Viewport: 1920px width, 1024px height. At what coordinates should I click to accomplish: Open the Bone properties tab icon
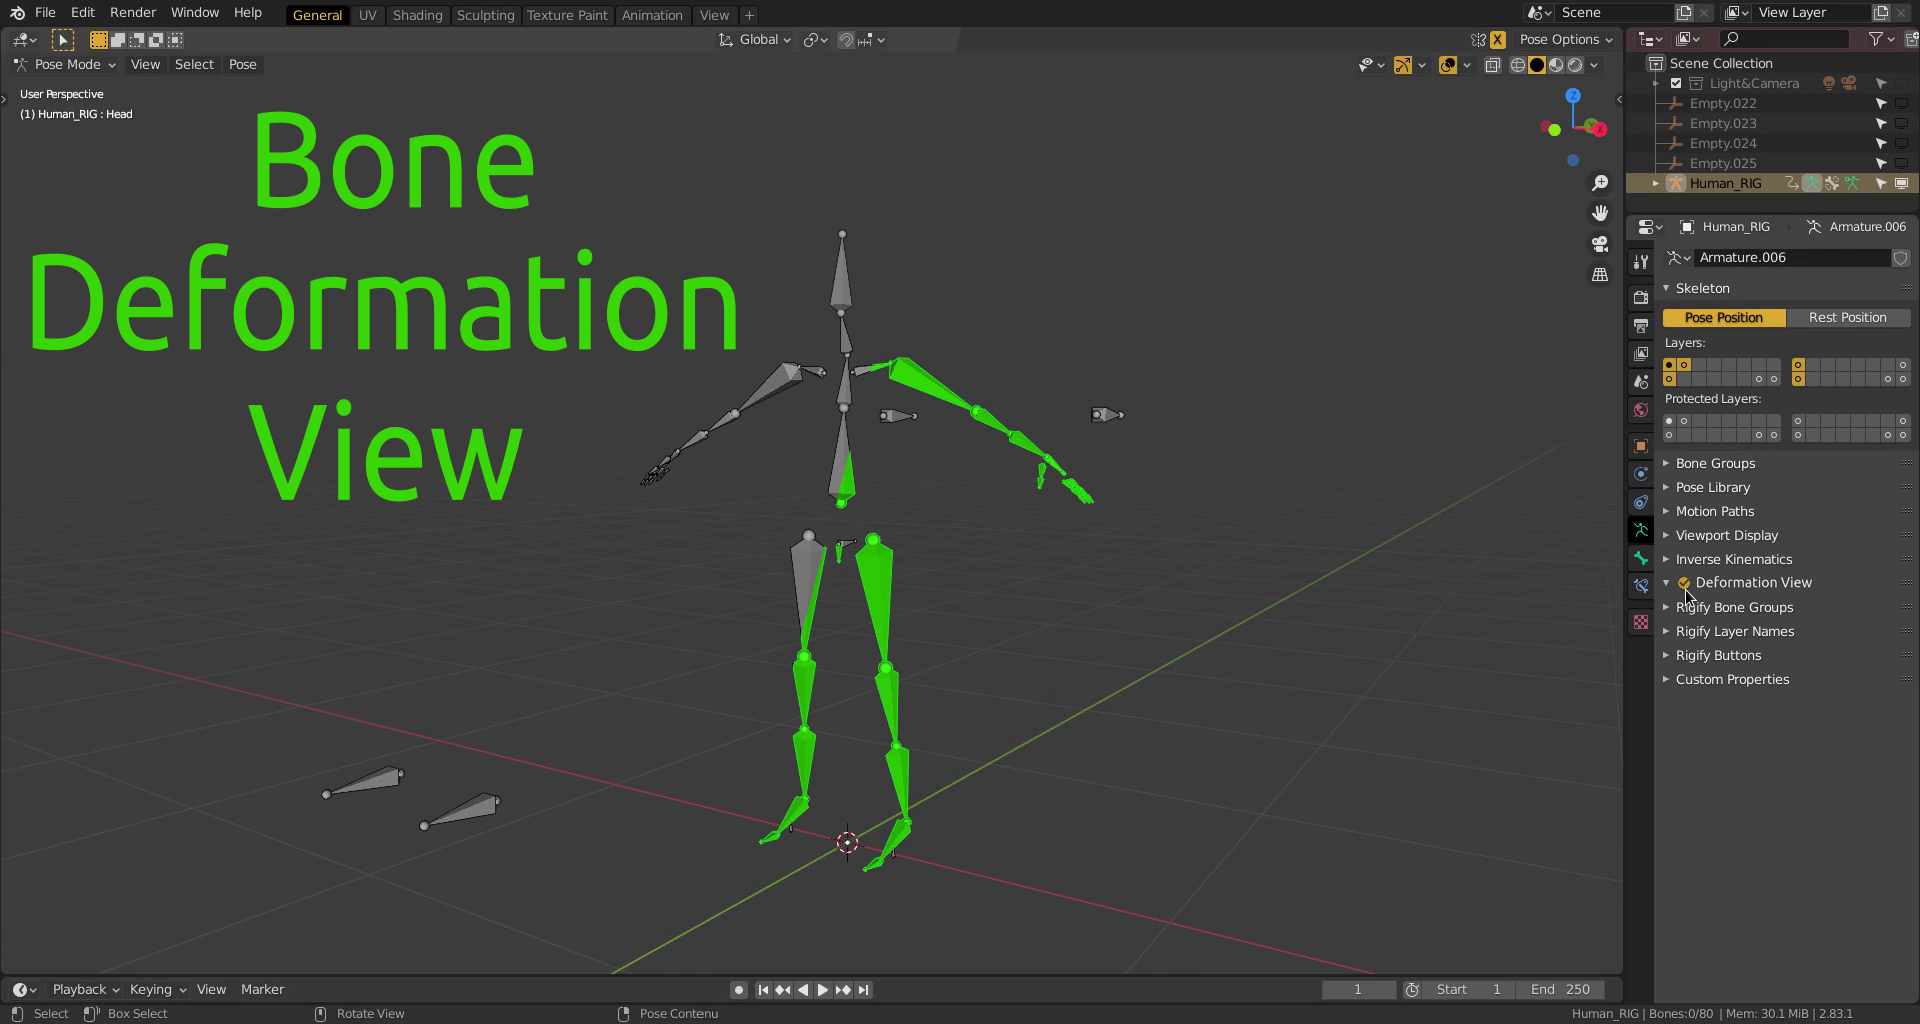pos(1640,558)
